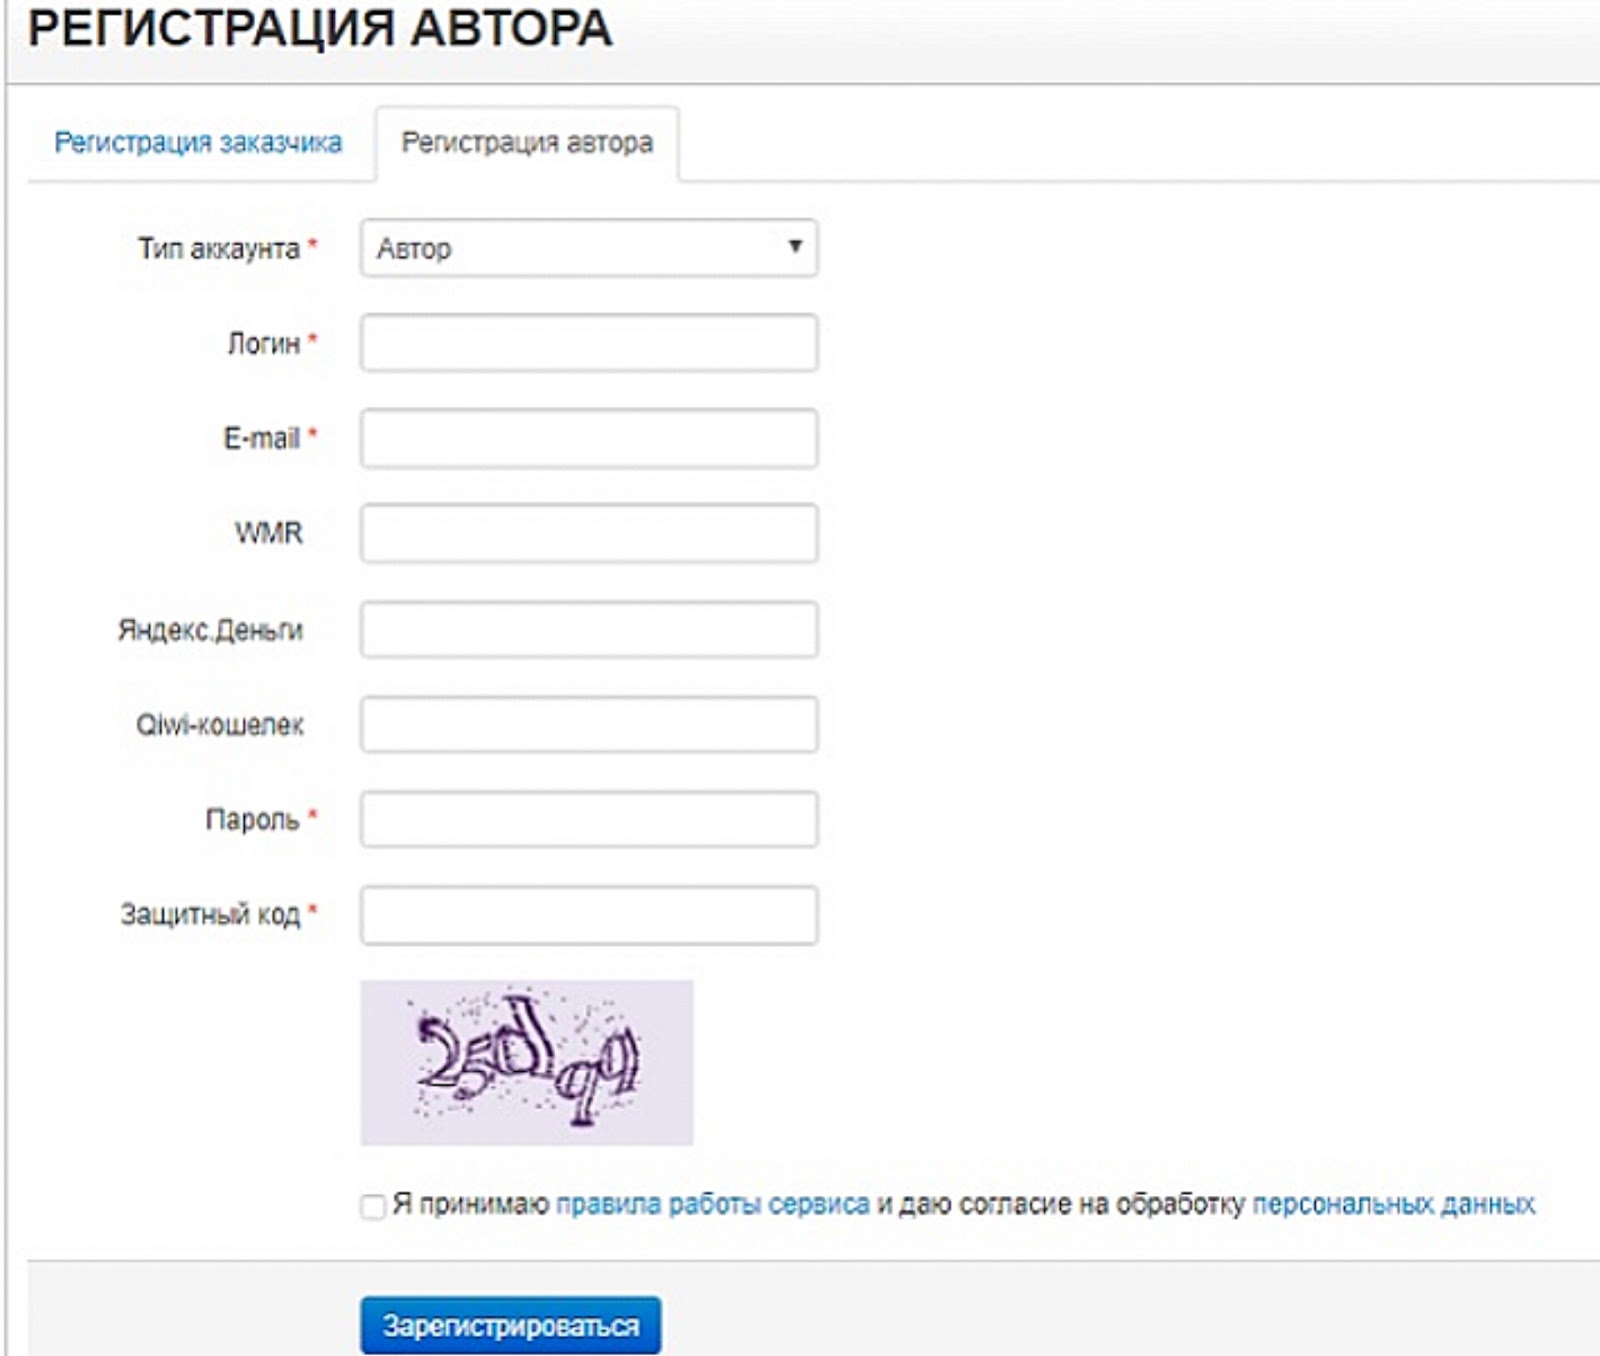Click the Защитный код input field
Image resolution: width=1600 pixels, height=1356 pixels.
588,914
